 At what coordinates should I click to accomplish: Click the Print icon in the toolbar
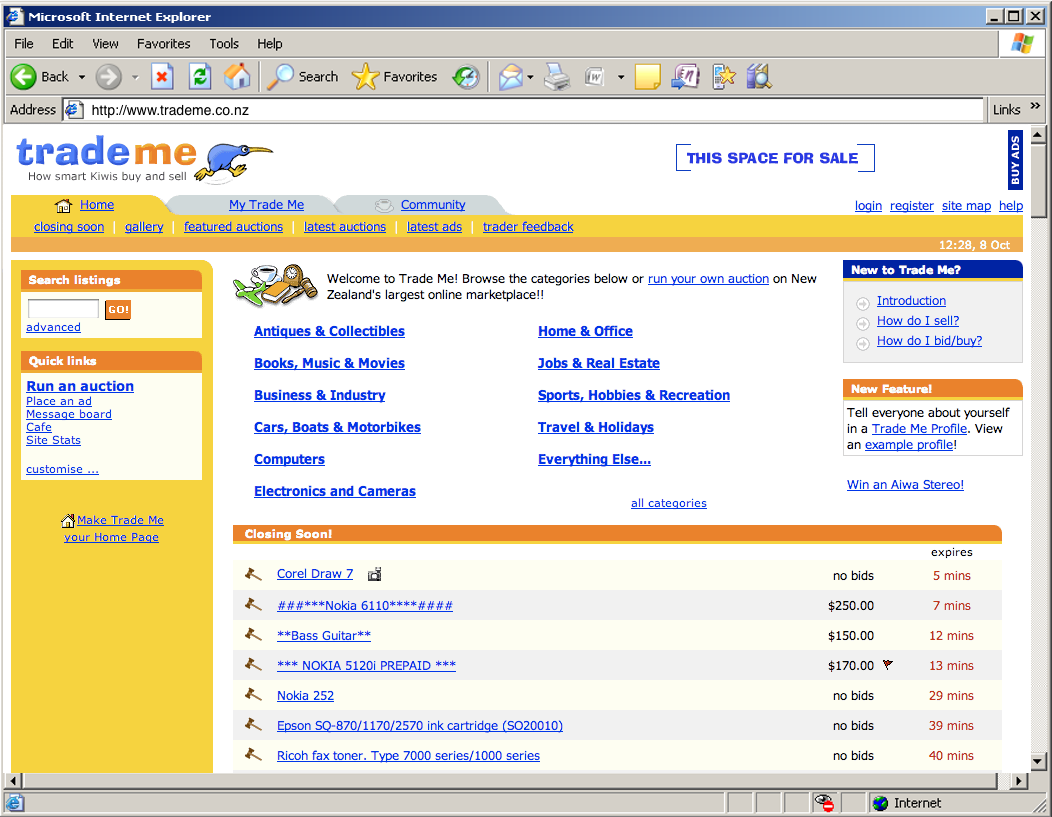[557, 76]
